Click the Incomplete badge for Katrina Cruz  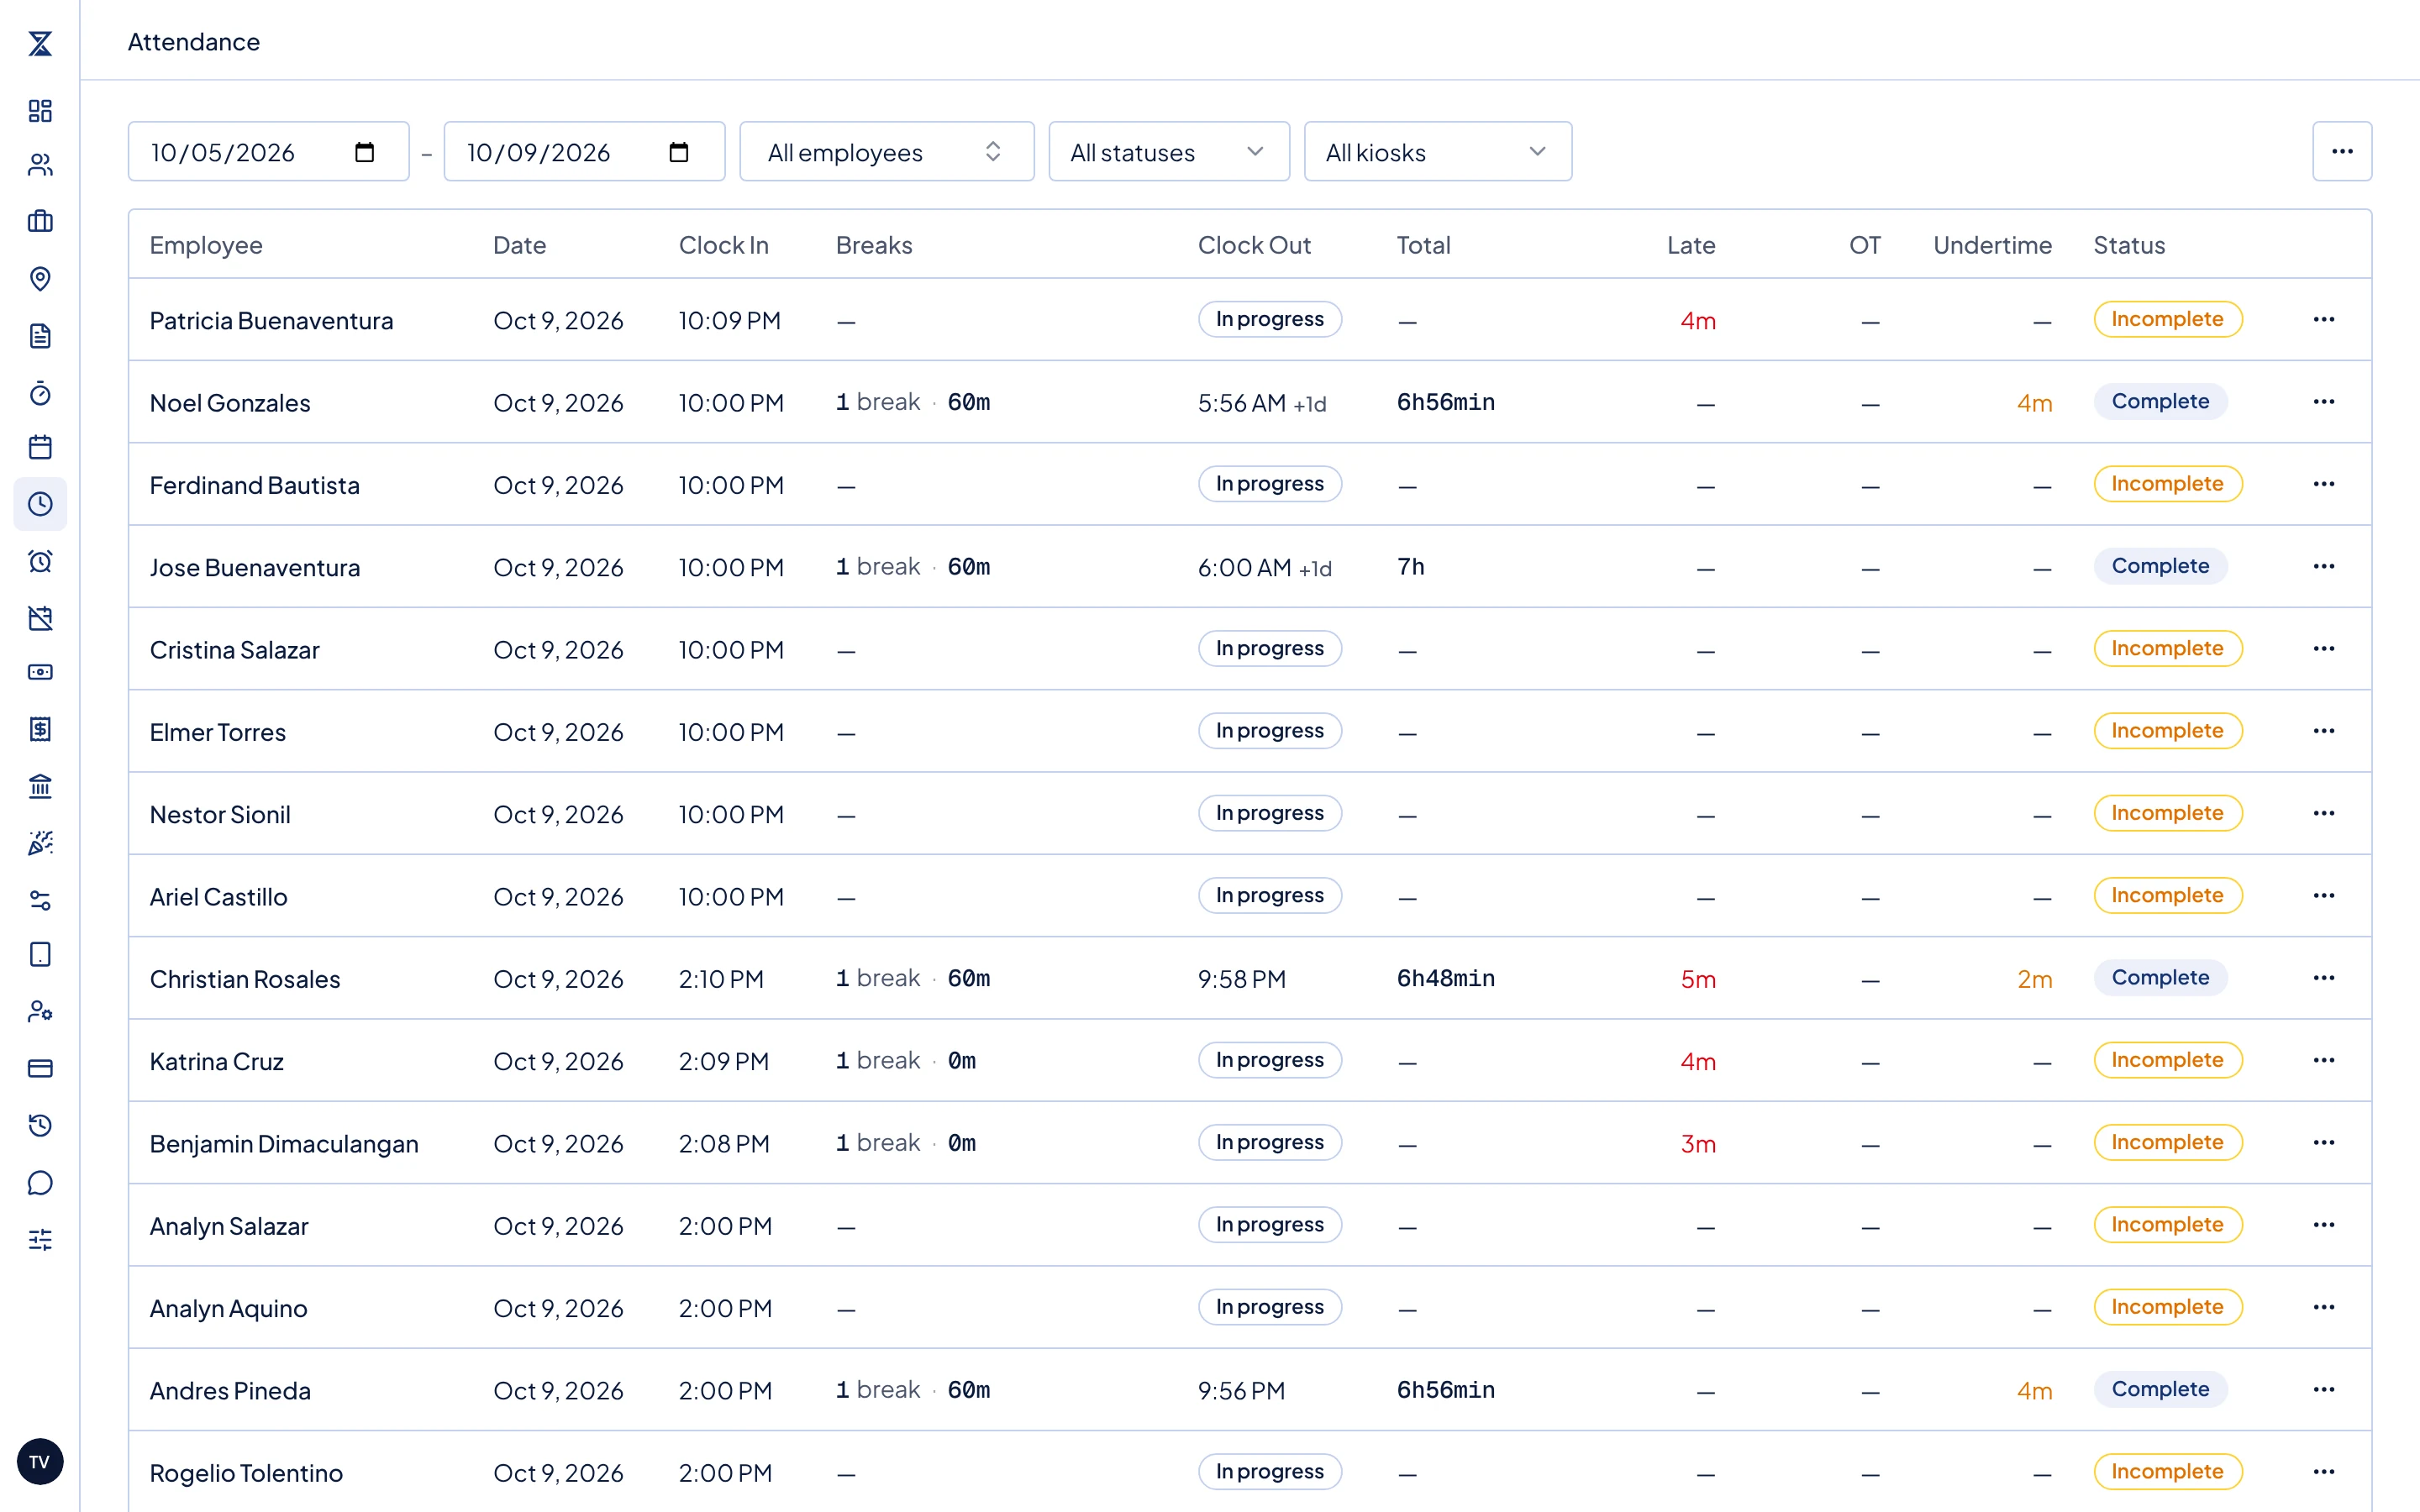[2167, 1060]
